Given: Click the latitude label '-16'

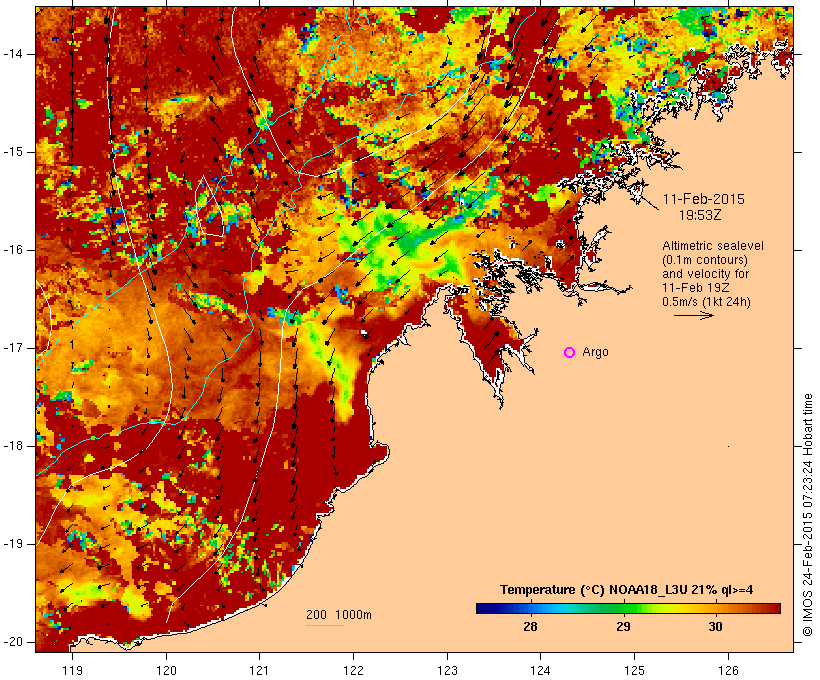Looking at the screenshot, I should (x=12, y=250).
